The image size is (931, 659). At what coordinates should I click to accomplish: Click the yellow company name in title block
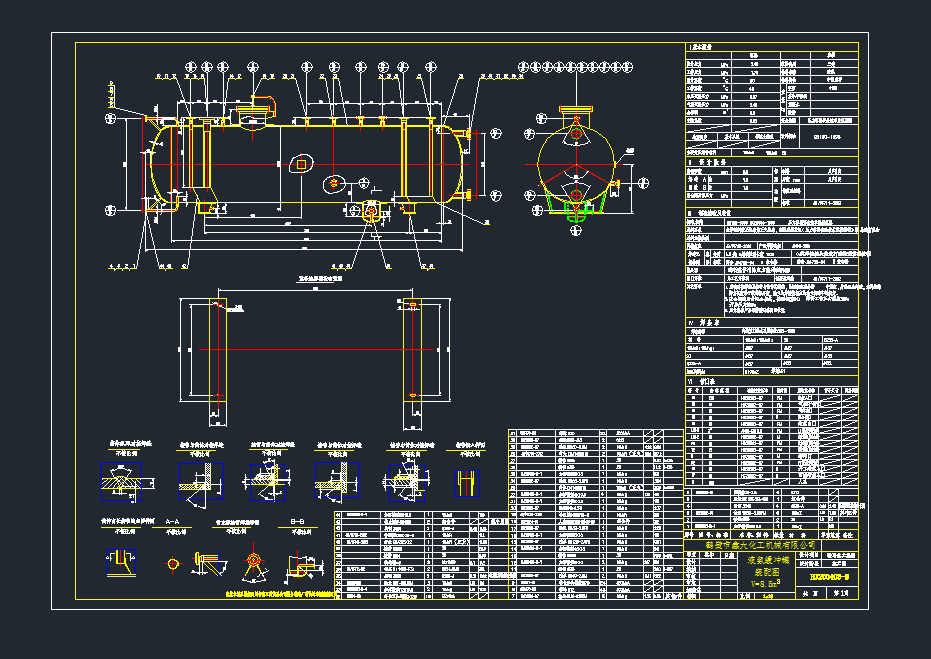pos(757,547)
